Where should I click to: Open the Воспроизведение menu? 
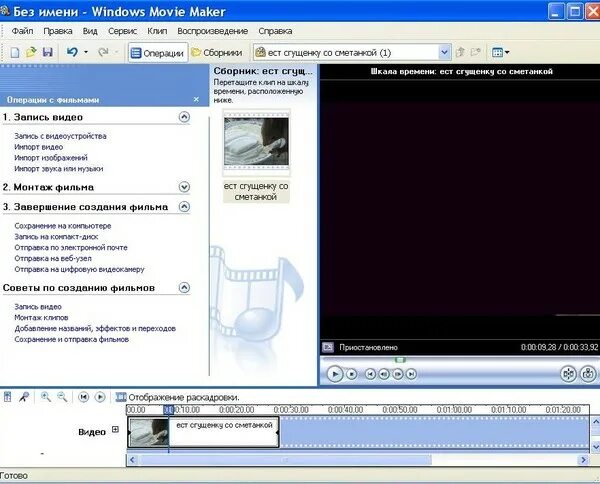pyautogui.click(x=213, y=31)
